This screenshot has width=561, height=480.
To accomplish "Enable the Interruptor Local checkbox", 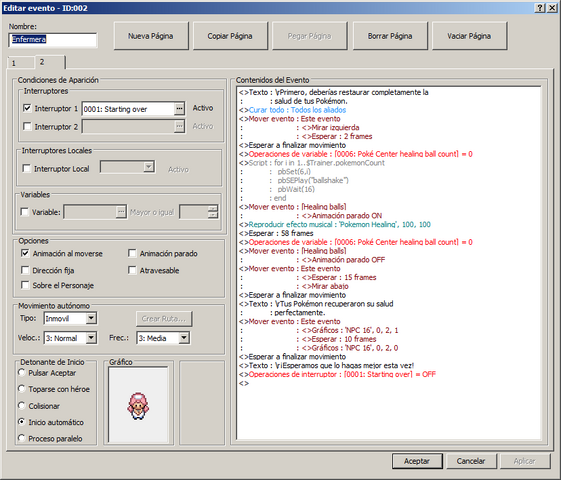I will [x=26, y=168].
